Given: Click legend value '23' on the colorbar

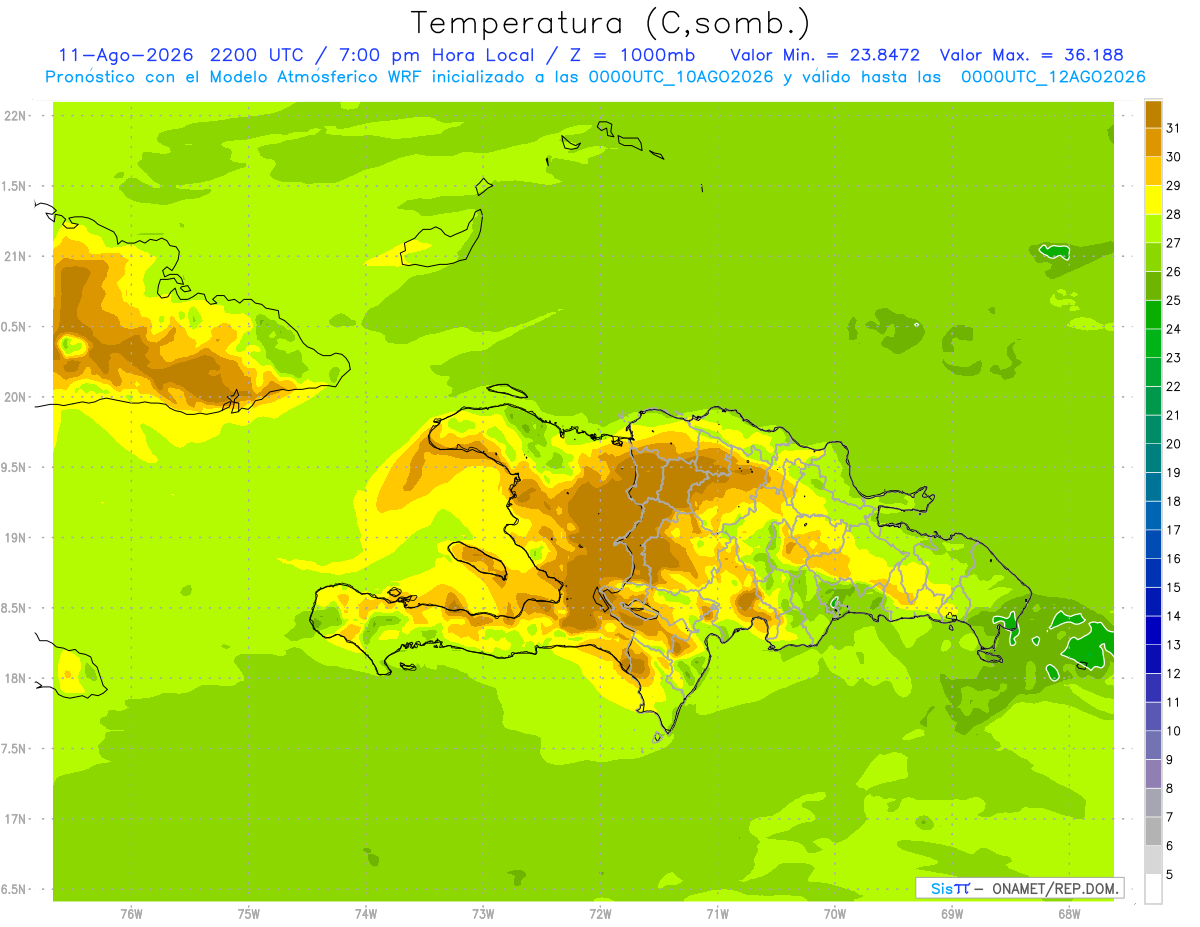Looking at the screenshot, I should coord(1173,358).
